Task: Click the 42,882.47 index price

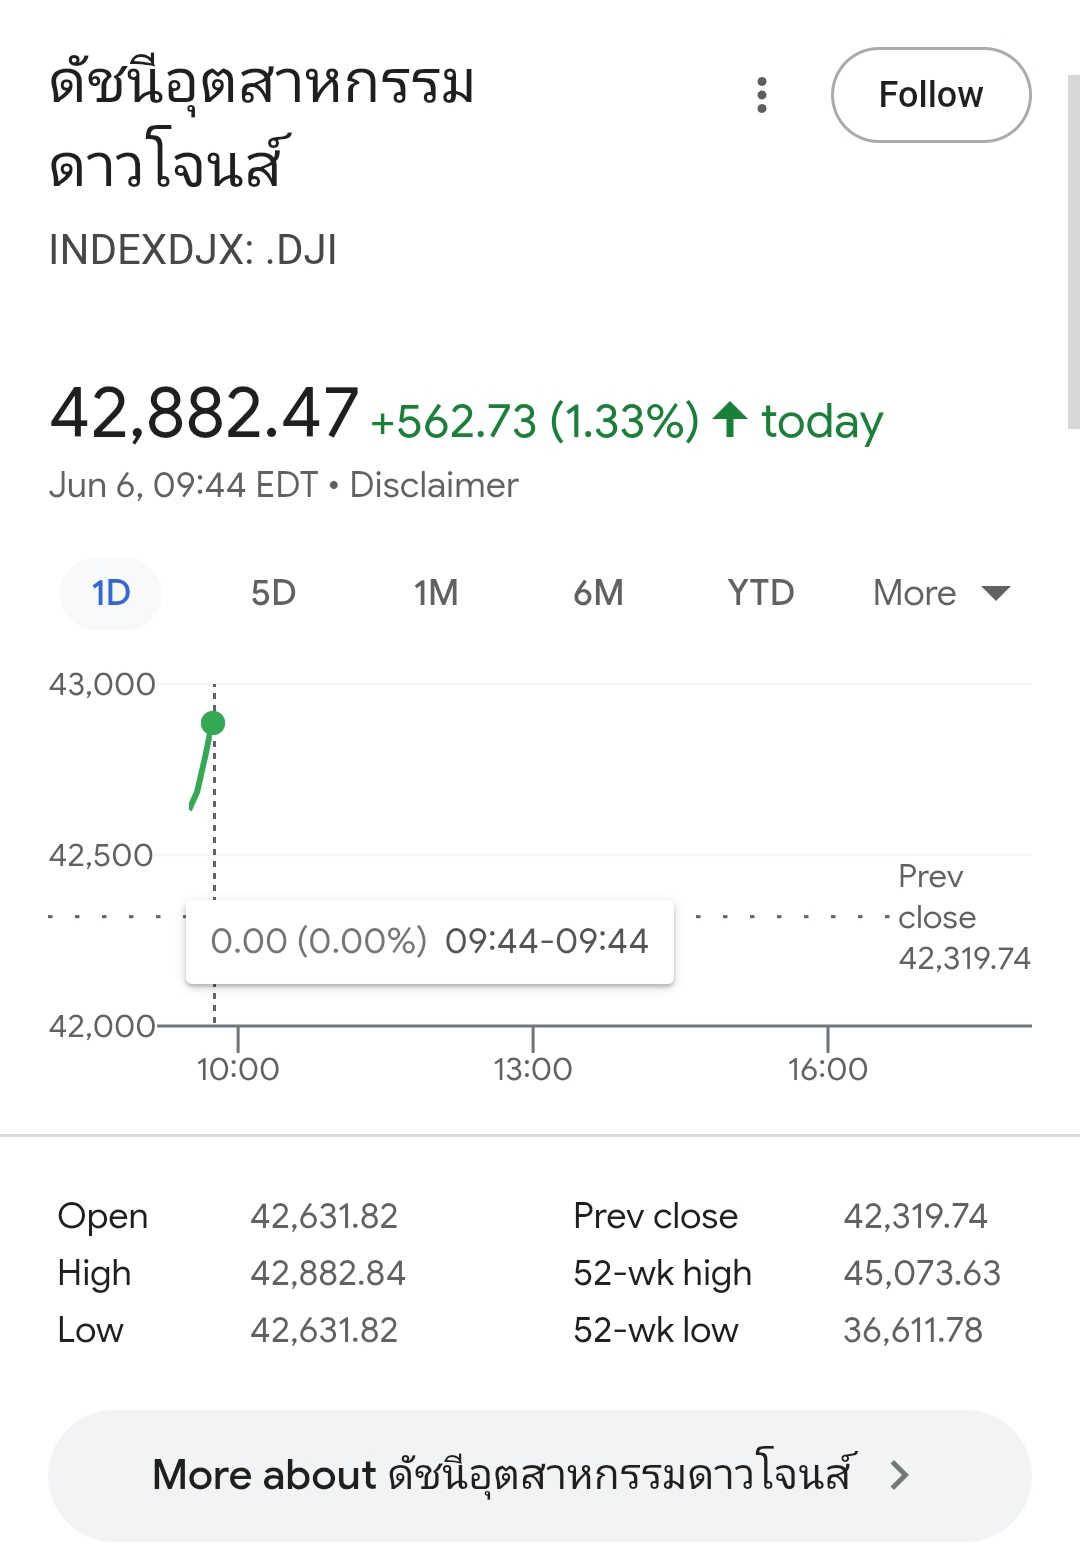Action: click(x=204, y=413)
